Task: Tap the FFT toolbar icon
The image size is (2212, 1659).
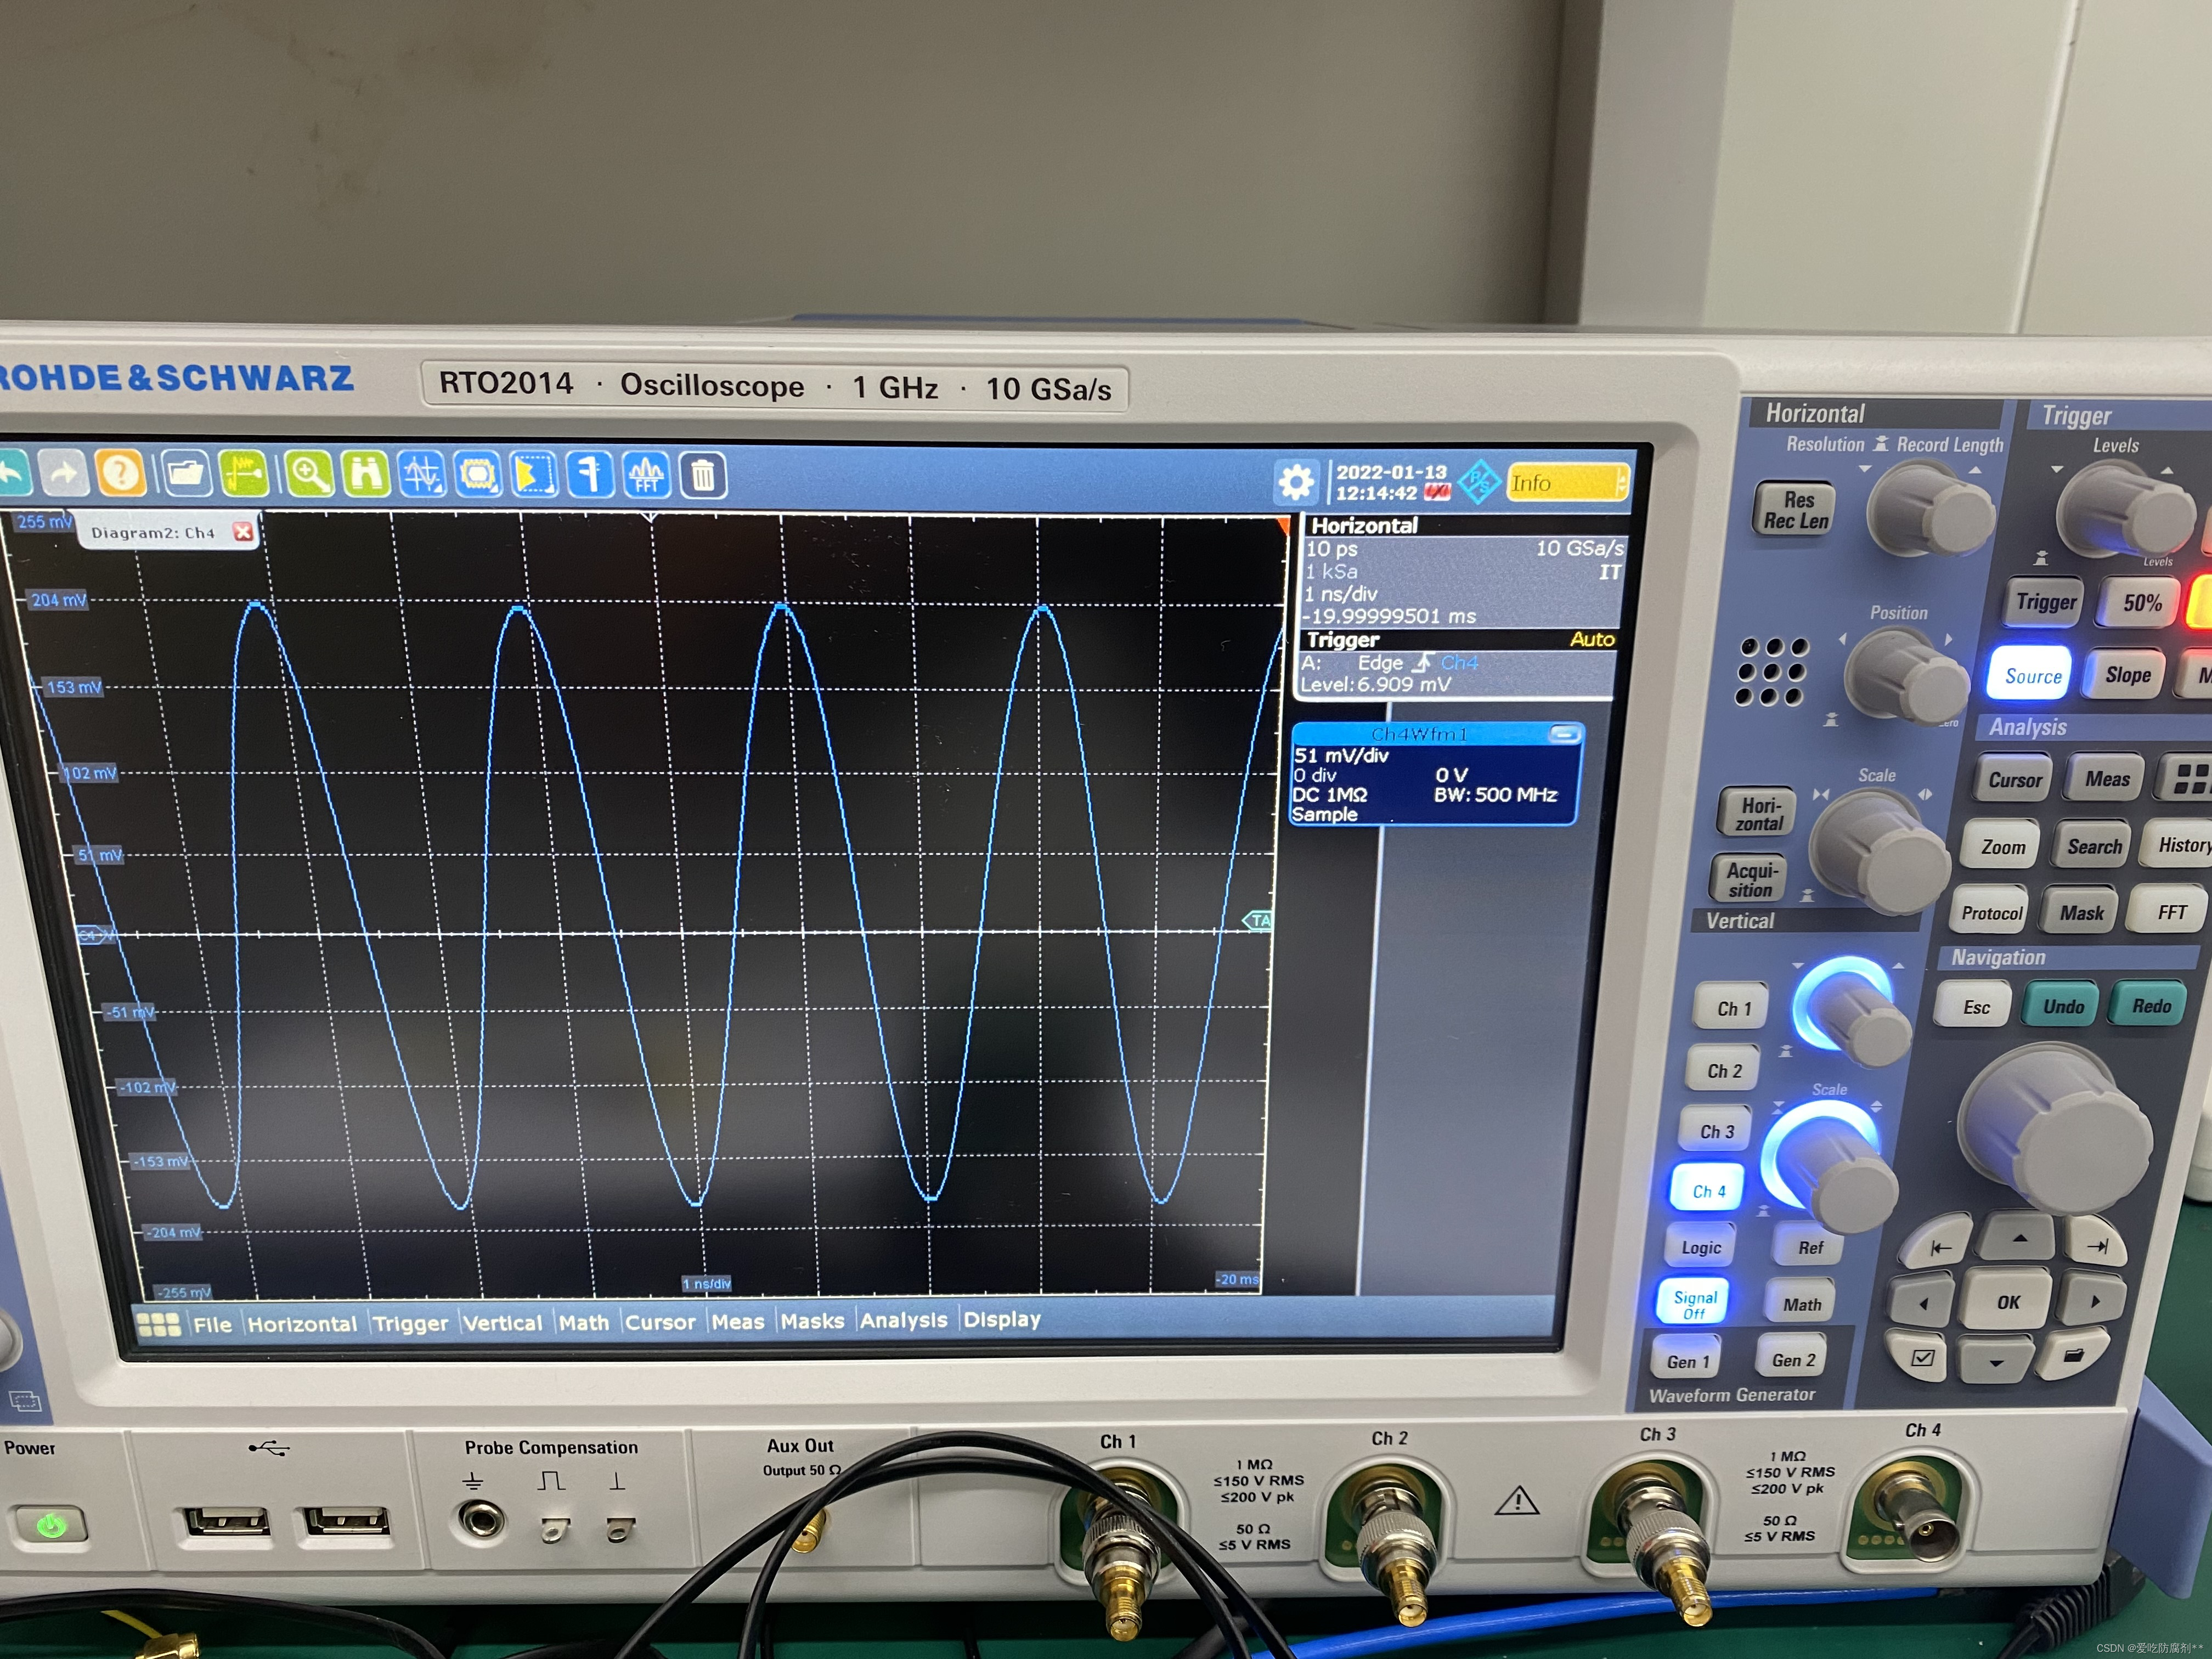Action: [646, 474]
